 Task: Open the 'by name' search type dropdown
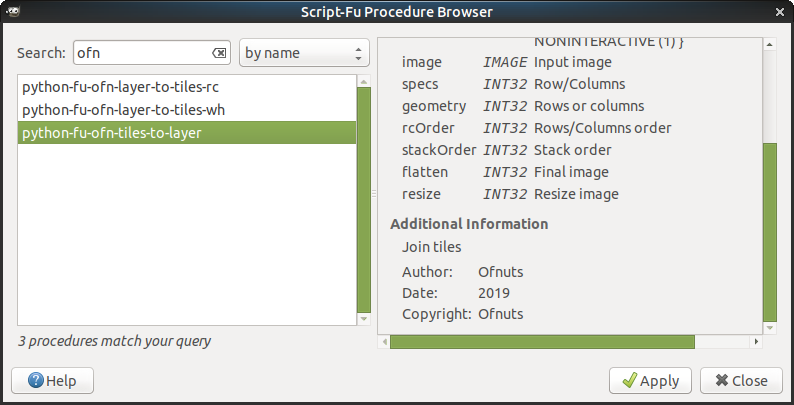click(x=305, y=53)
